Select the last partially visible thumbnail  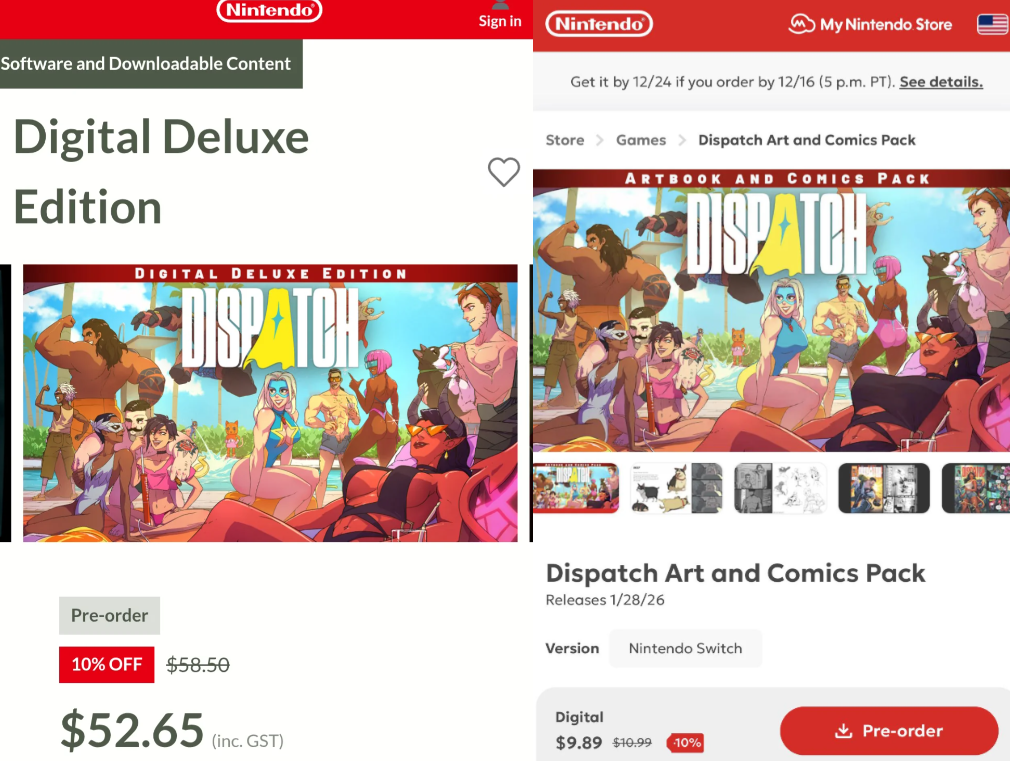coord(976,488)
